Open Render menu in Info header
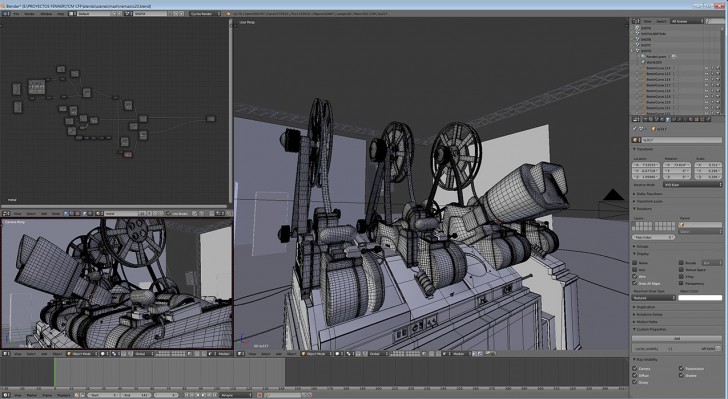Image resolution: width=728 pixels, height=399 pixels. coord(29,14)
